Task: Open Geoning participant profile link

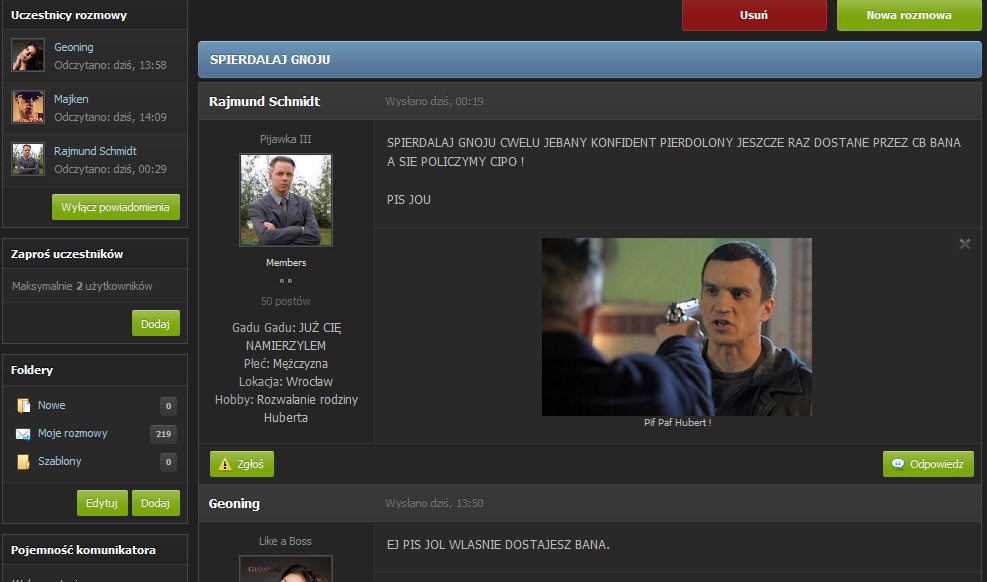Action: click(x=74, y=47)
